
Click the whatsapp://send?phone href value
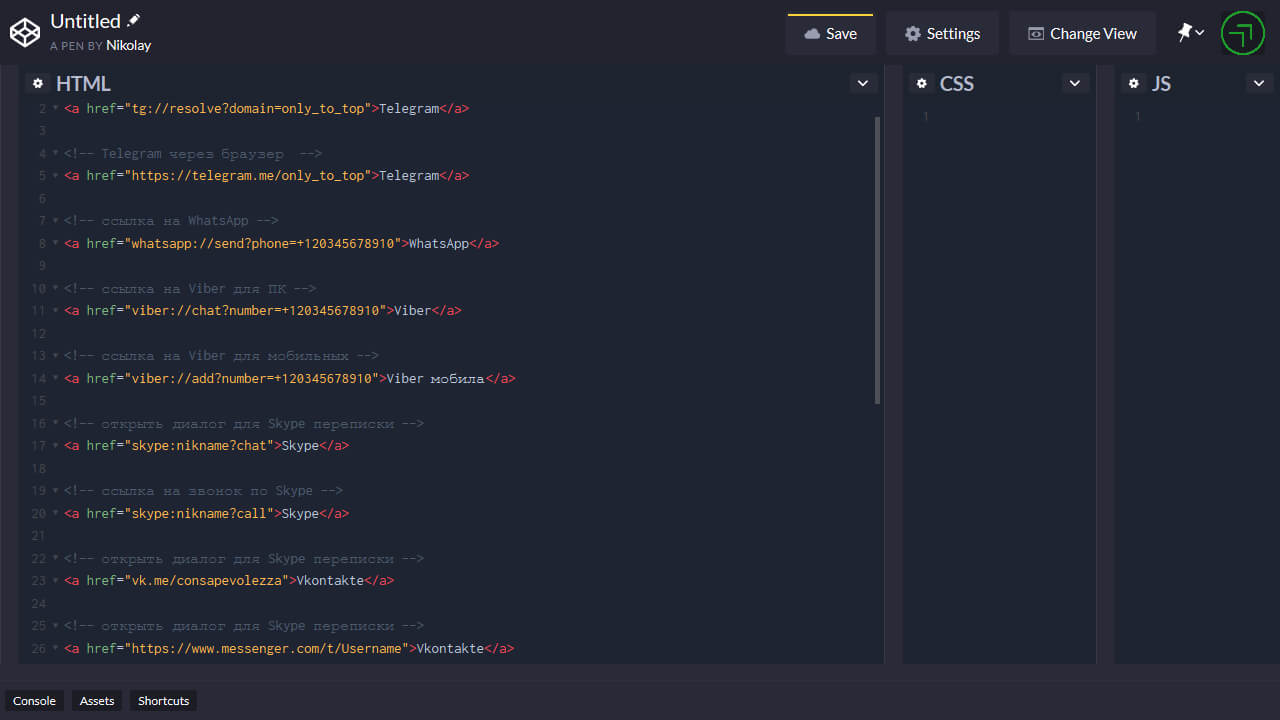pos(263,243)
